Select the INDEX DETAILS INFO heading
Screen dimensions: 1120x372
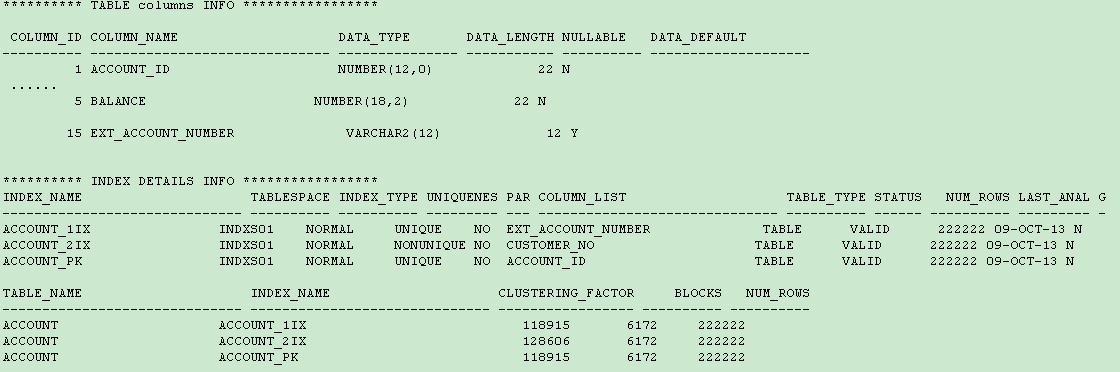point(190,181)
